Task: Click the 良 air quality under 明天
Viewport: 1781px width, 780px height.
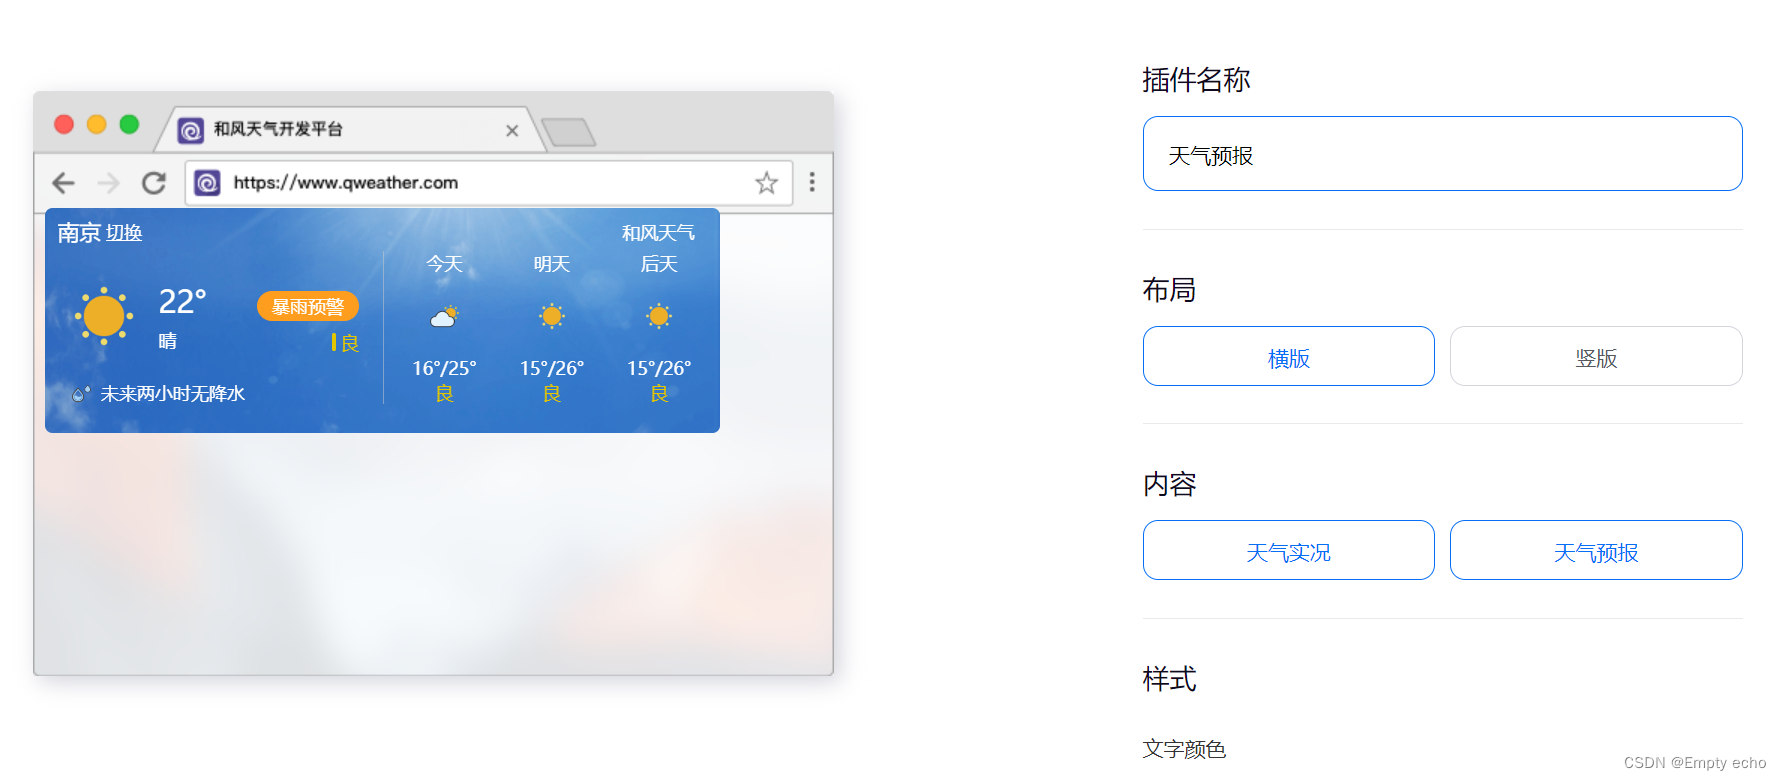Action: 552,394
